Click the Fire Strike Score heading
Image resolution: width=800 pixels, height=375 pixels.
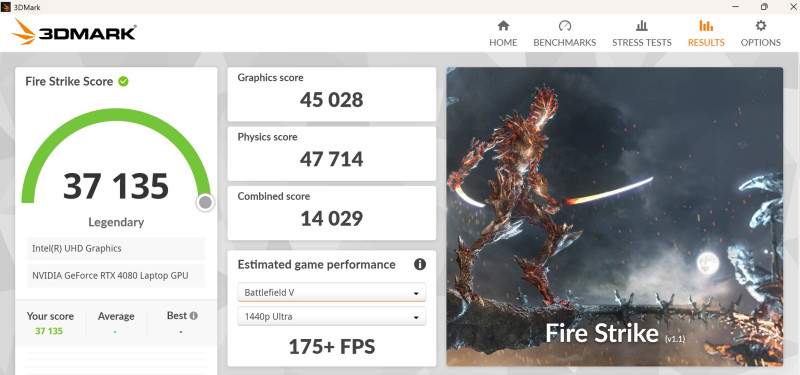point(69,81)
